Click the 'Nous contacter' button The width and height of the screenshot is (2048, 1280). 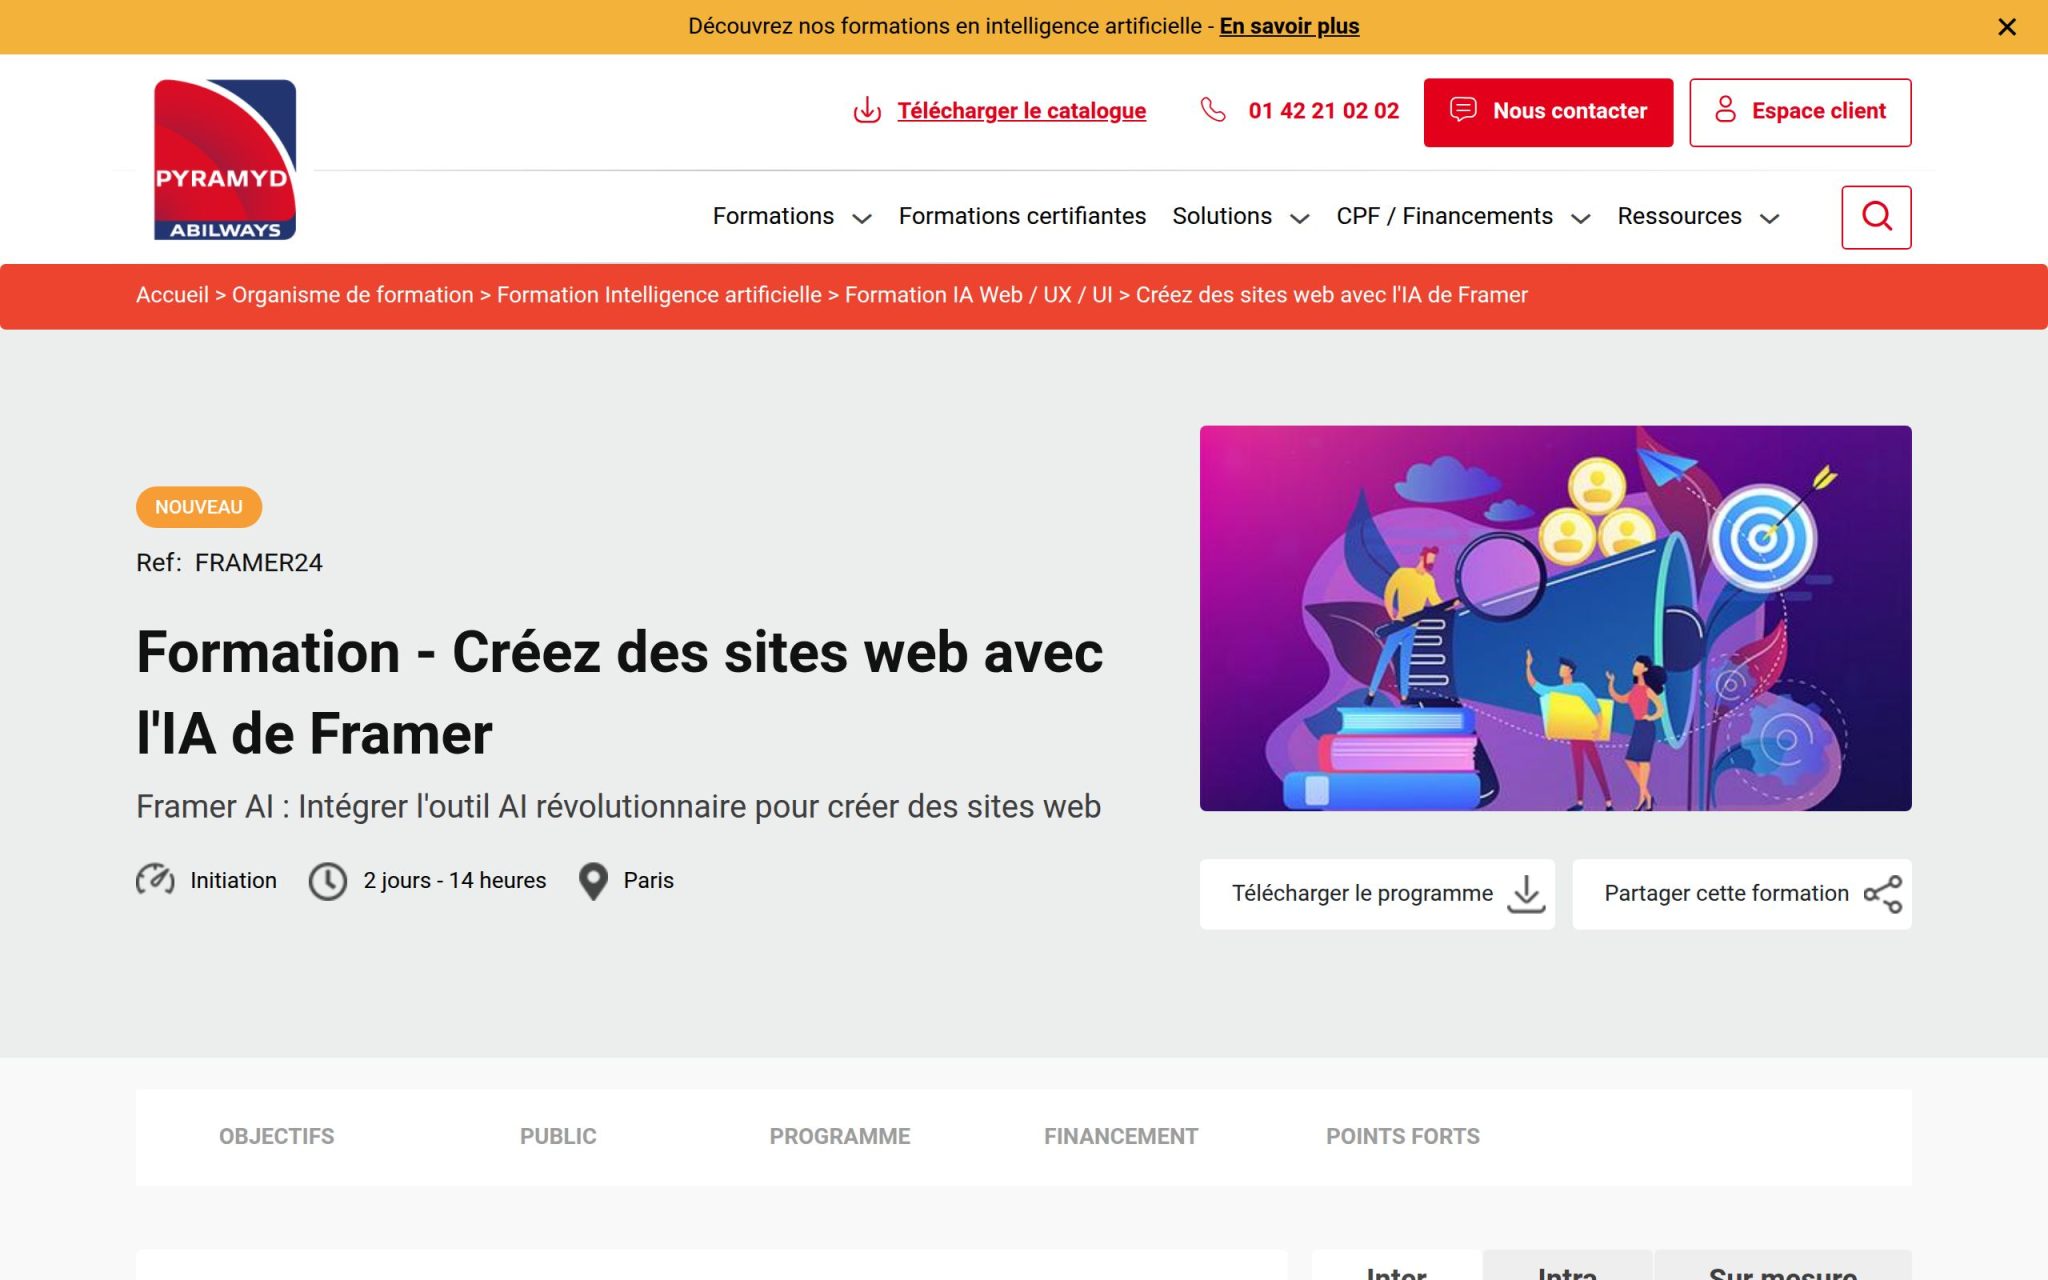pyautogui.click(x=1548, y=112)
